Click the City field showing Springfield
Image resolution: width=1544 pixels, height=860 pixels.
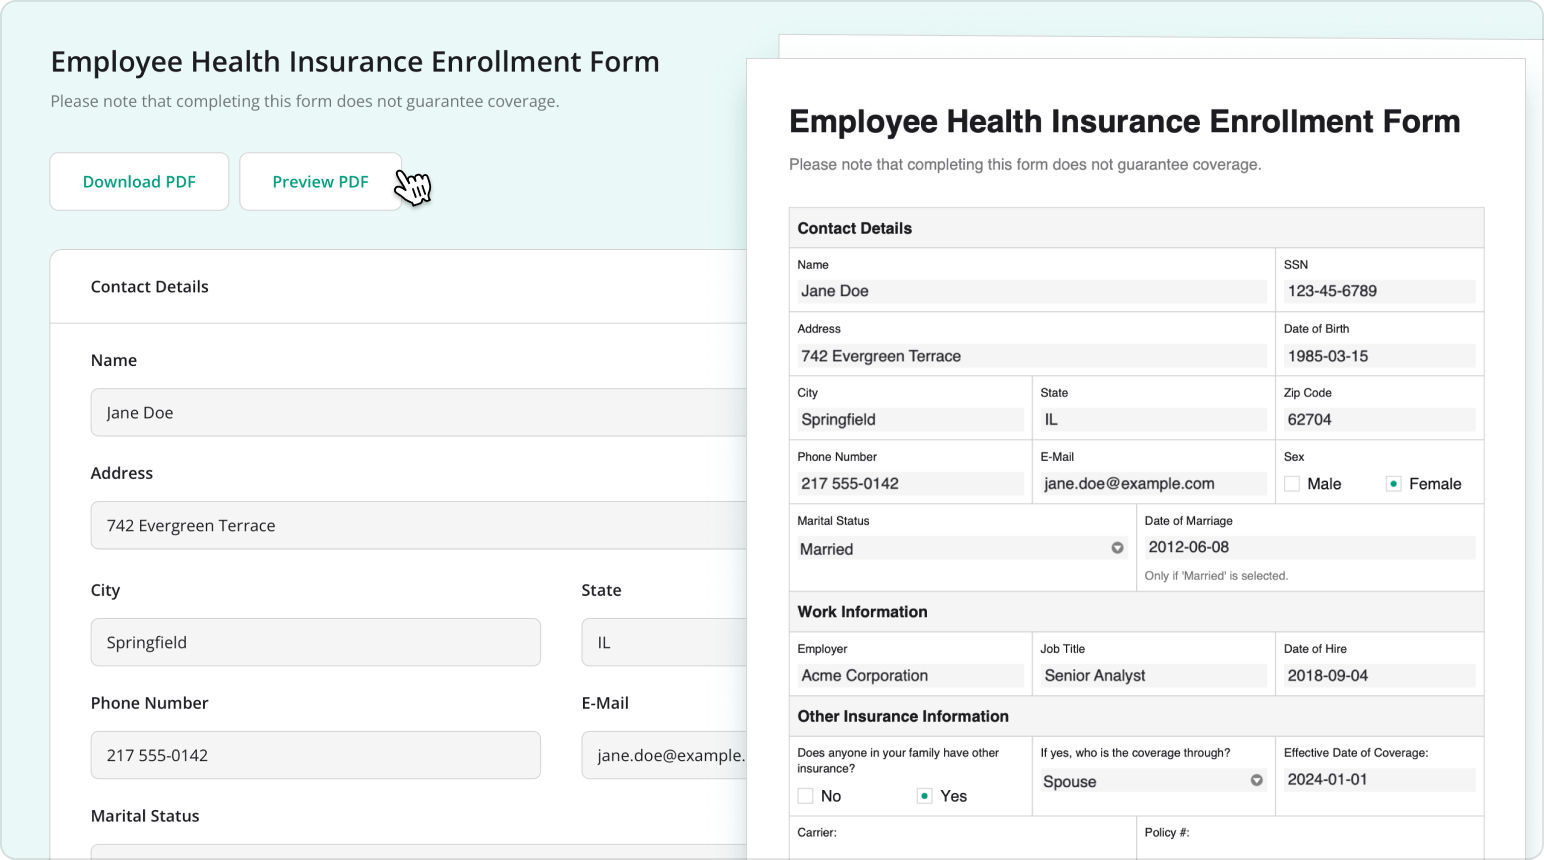(316, 643)
